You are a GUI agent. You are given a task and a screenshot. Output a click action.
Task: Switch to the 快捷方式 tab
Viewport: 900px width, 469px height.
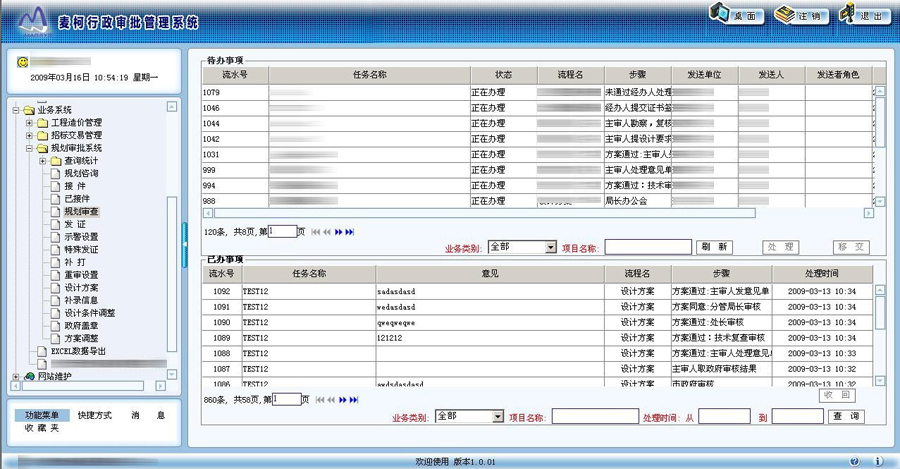point(95,416)
